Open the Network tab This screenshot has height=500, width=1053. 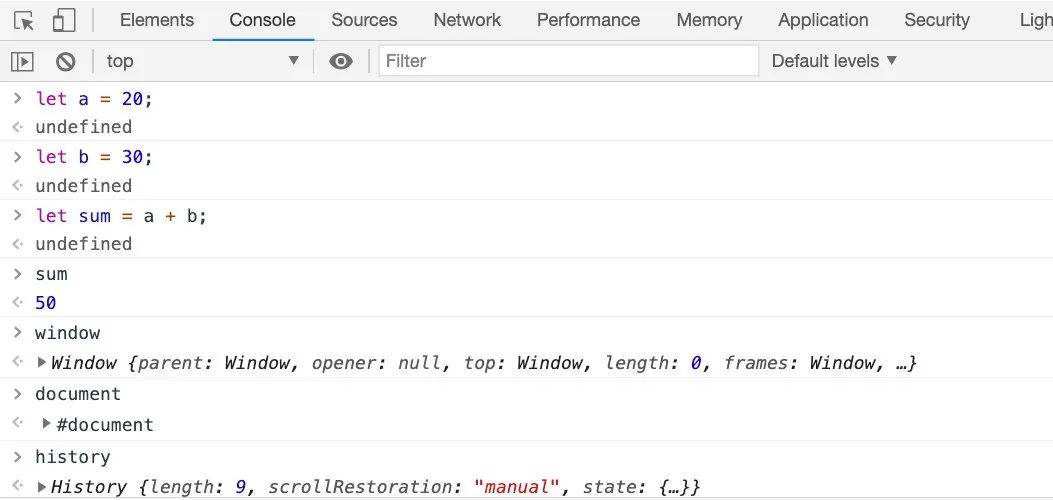[467, 20]
